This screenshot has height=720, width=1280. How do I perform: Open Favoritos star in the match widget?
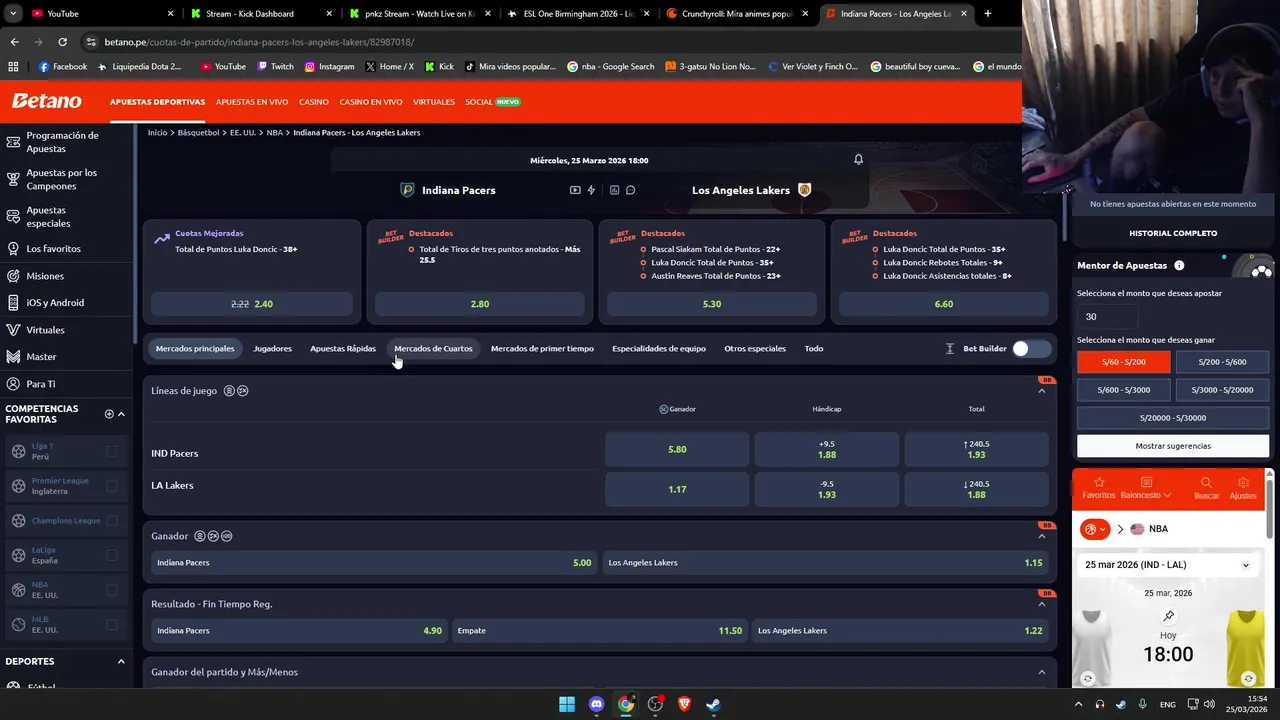click(1098, 488)
